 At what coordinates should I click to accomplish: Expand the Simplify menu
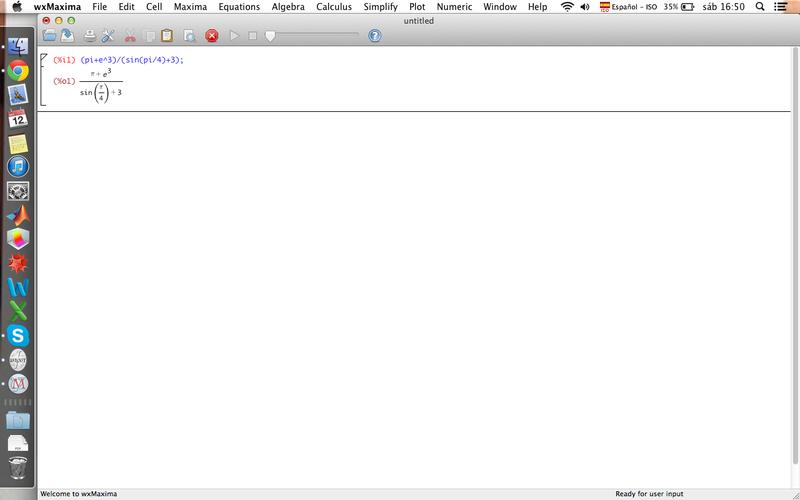pyautogui.click(x=380, y=7)
